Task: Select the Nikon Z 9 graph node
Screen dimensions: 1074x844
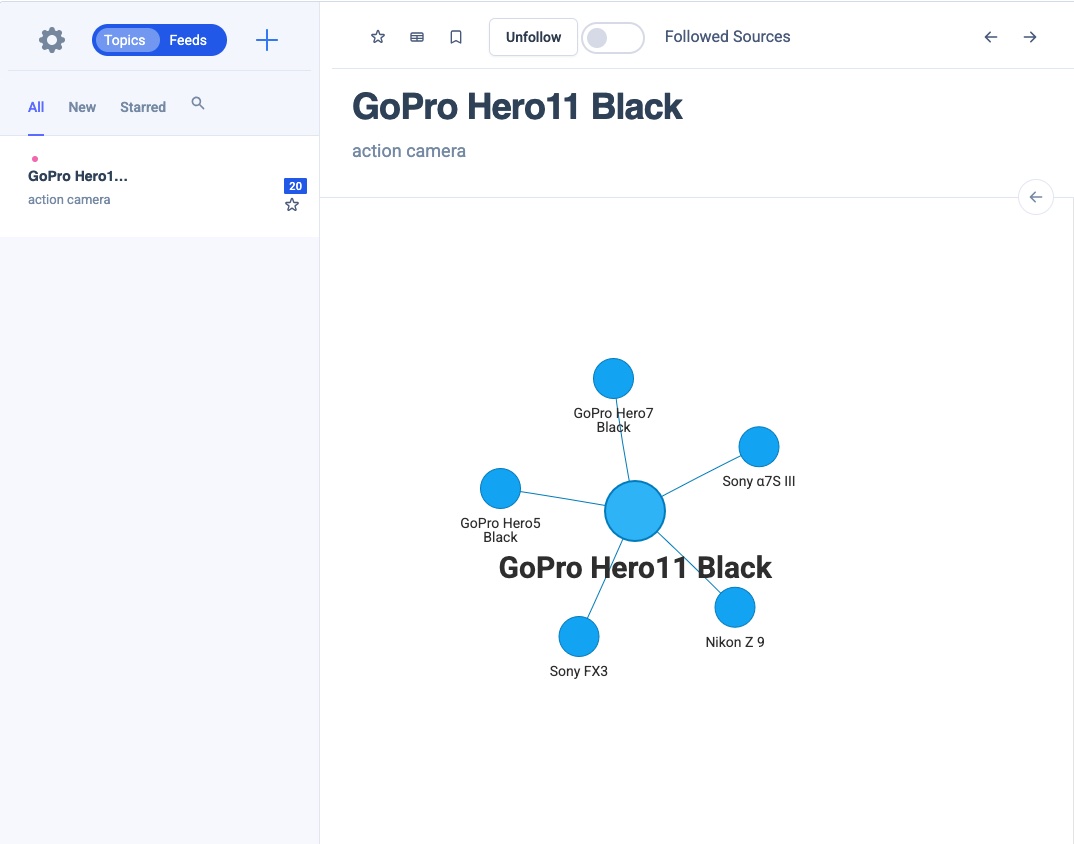Action: (735, 607)
